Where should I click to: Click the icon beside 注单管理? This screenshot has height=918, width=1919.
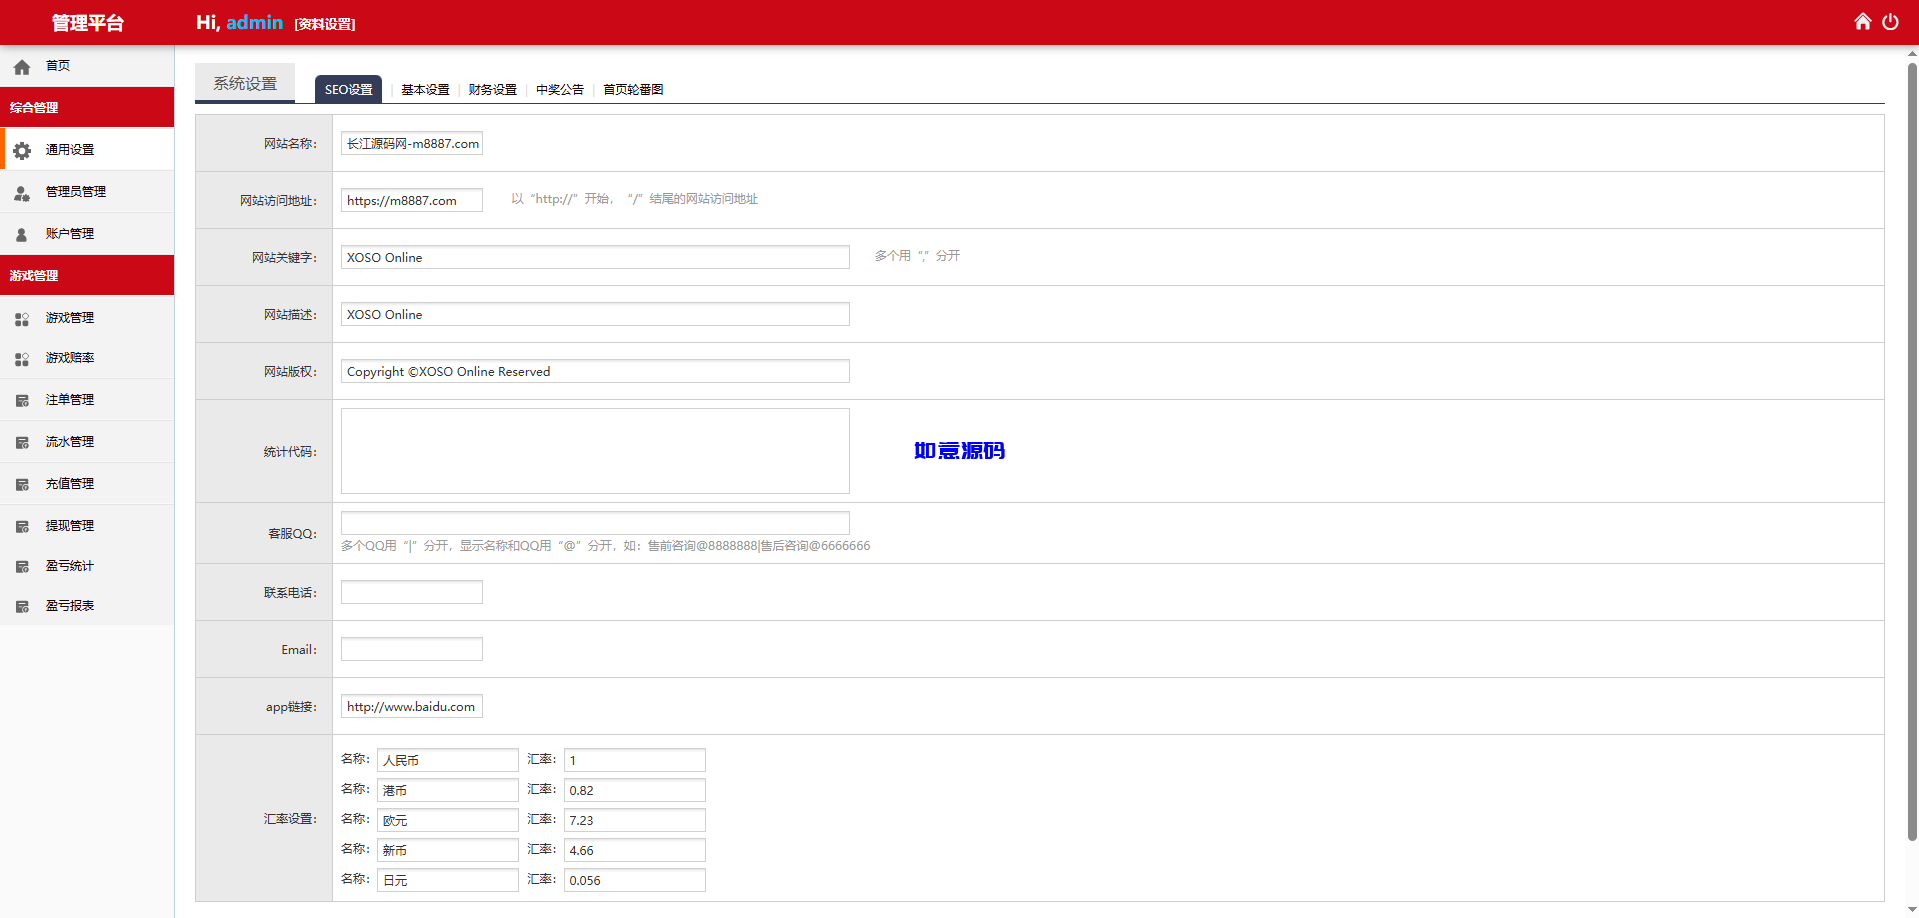[22, 401]
